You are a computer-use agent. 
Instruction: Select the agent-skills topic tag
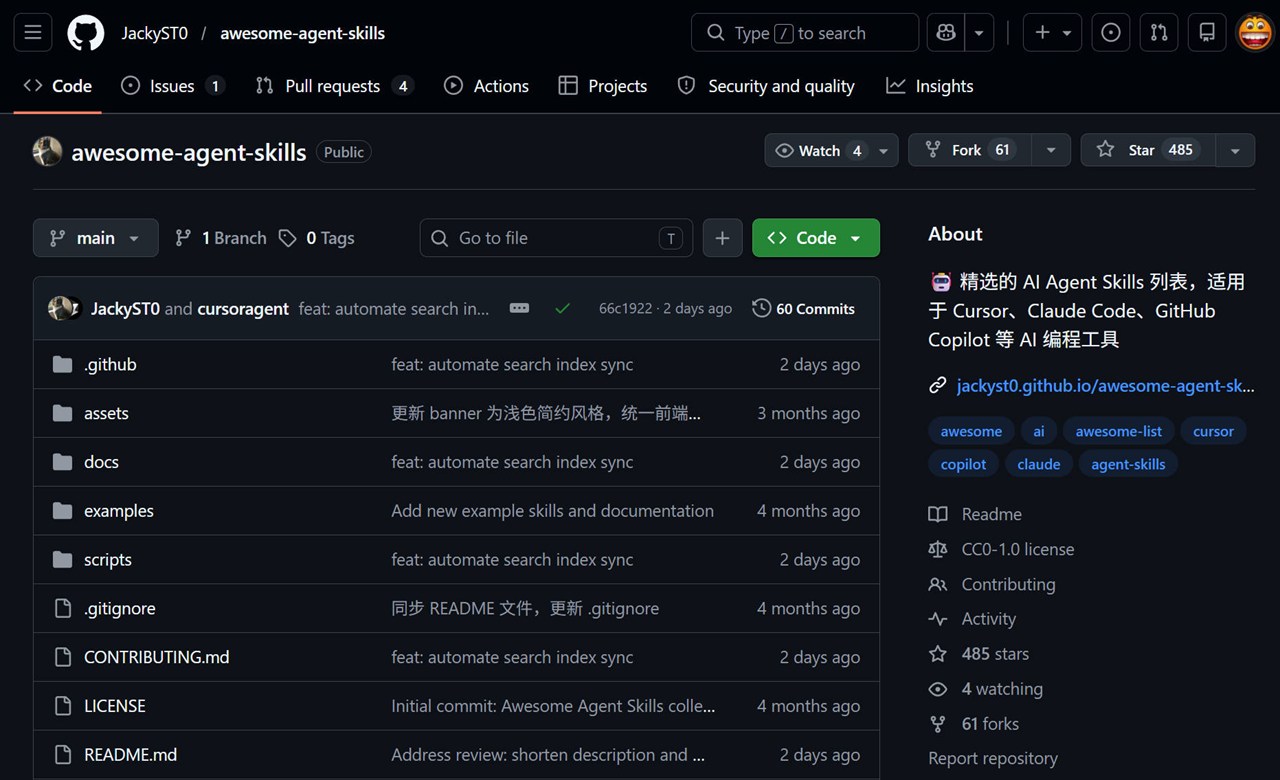click(x=1129, y=465)
